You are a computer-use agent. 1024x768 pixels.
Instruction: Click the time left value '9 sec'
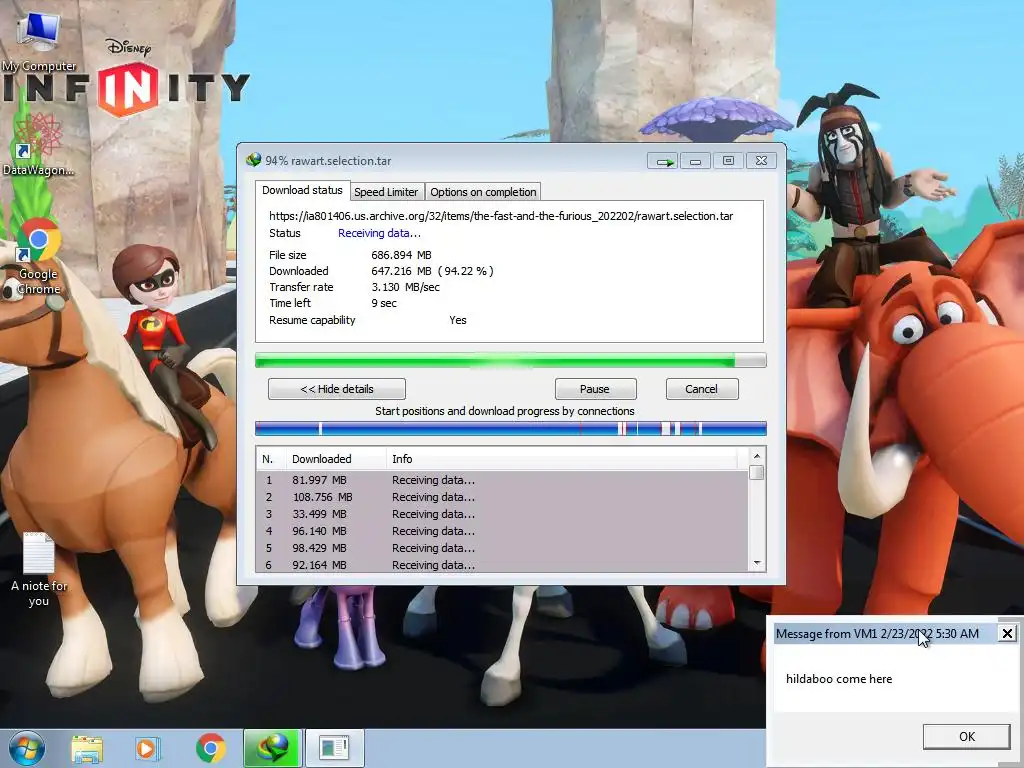pos(384,303)
